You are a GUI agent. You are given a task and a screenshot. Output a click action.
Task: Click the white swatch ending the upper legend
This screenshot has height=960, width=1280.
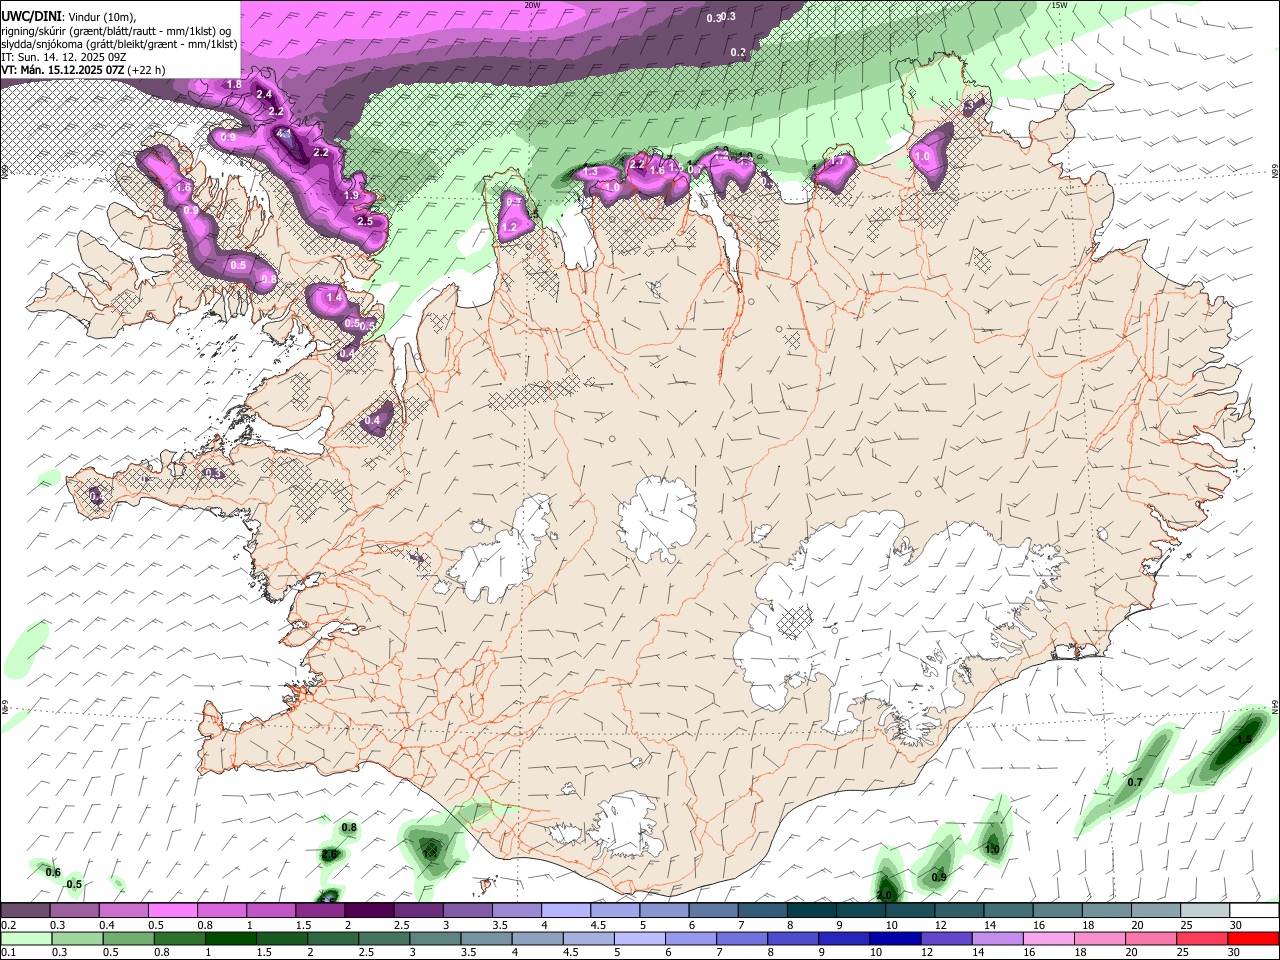(1254, 911)
